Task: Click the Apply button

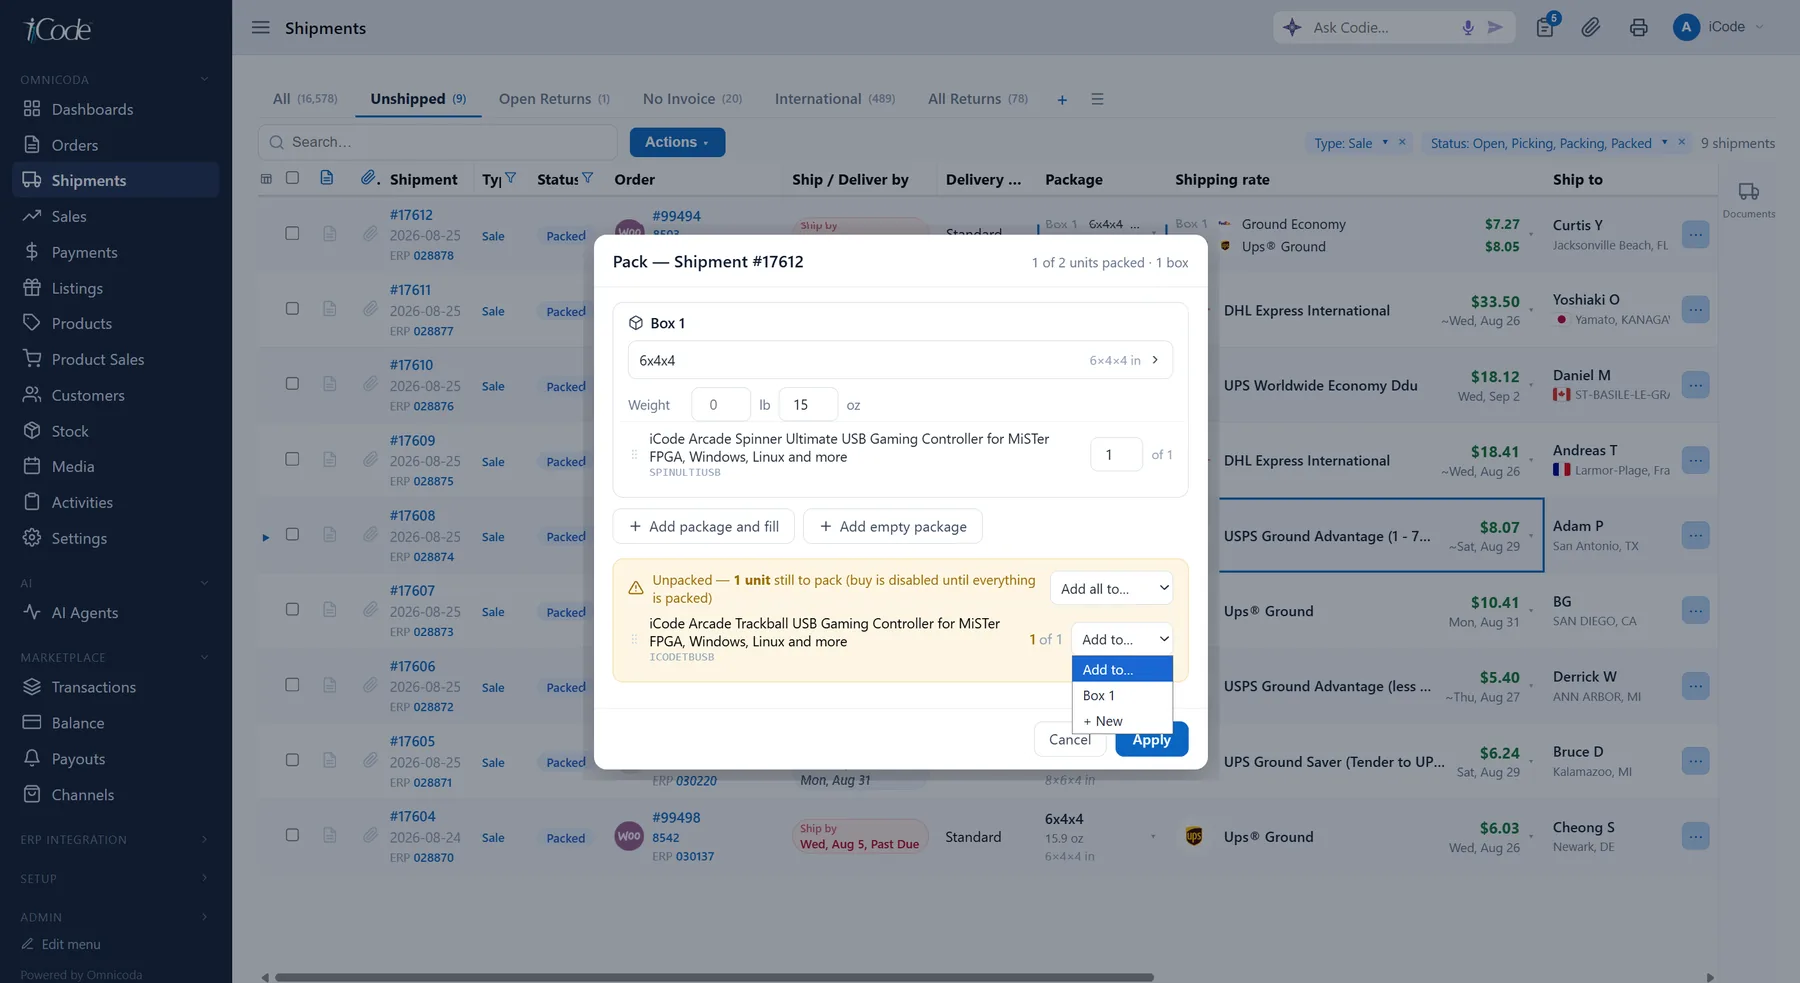Action: (1152, 739)
